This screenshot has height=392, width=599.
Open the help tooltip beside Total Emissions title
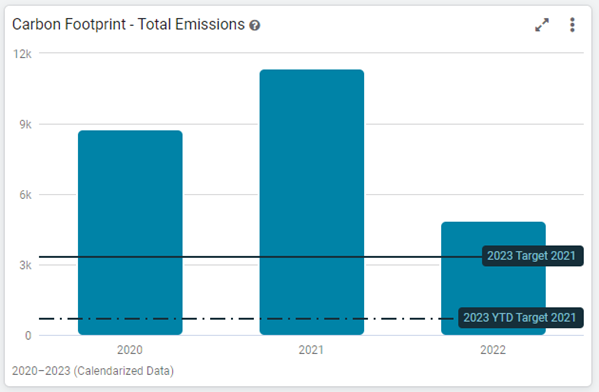click(x=254, y=26)
